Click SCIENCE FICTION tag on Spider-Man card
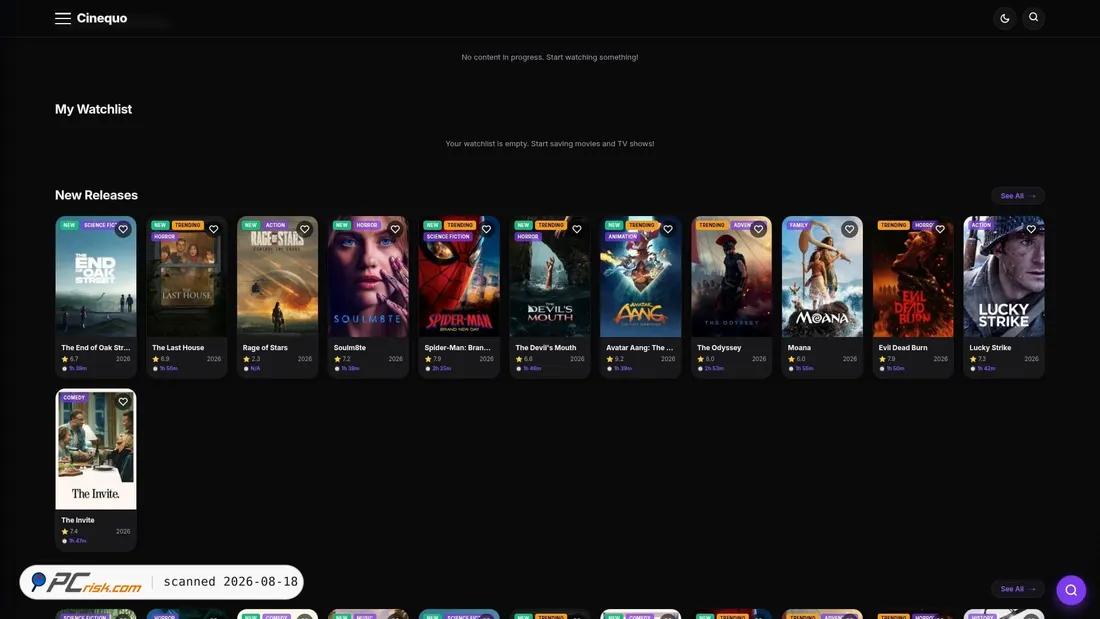The height and width of the screenshot is (619, 1100). coord(448,237)
